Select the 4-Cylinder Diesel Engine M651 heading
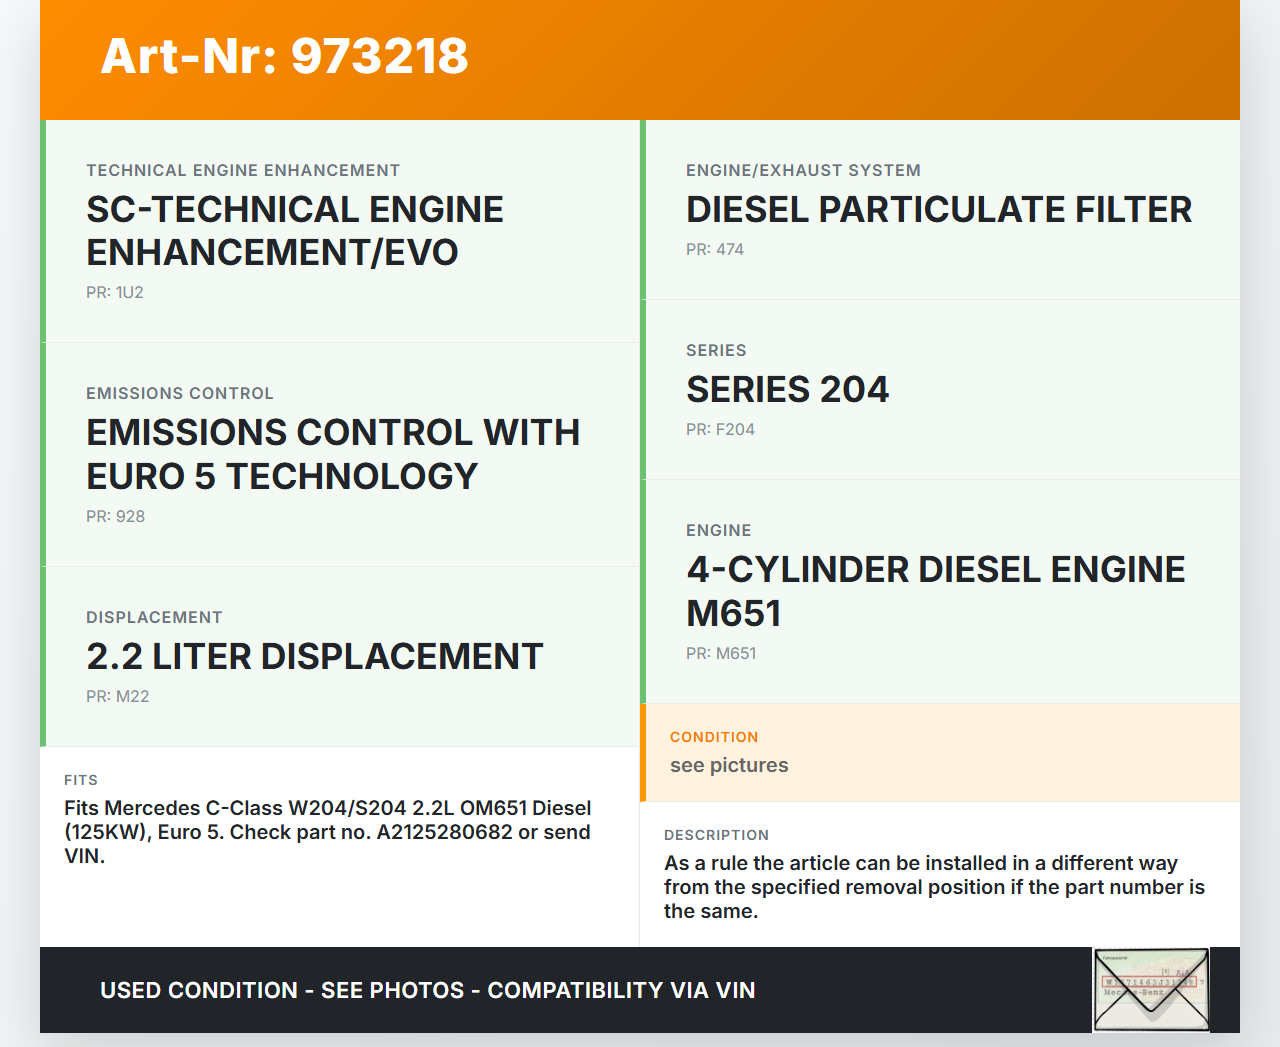The height and width of the screenshot is (1047, 1280). [935, 591]
